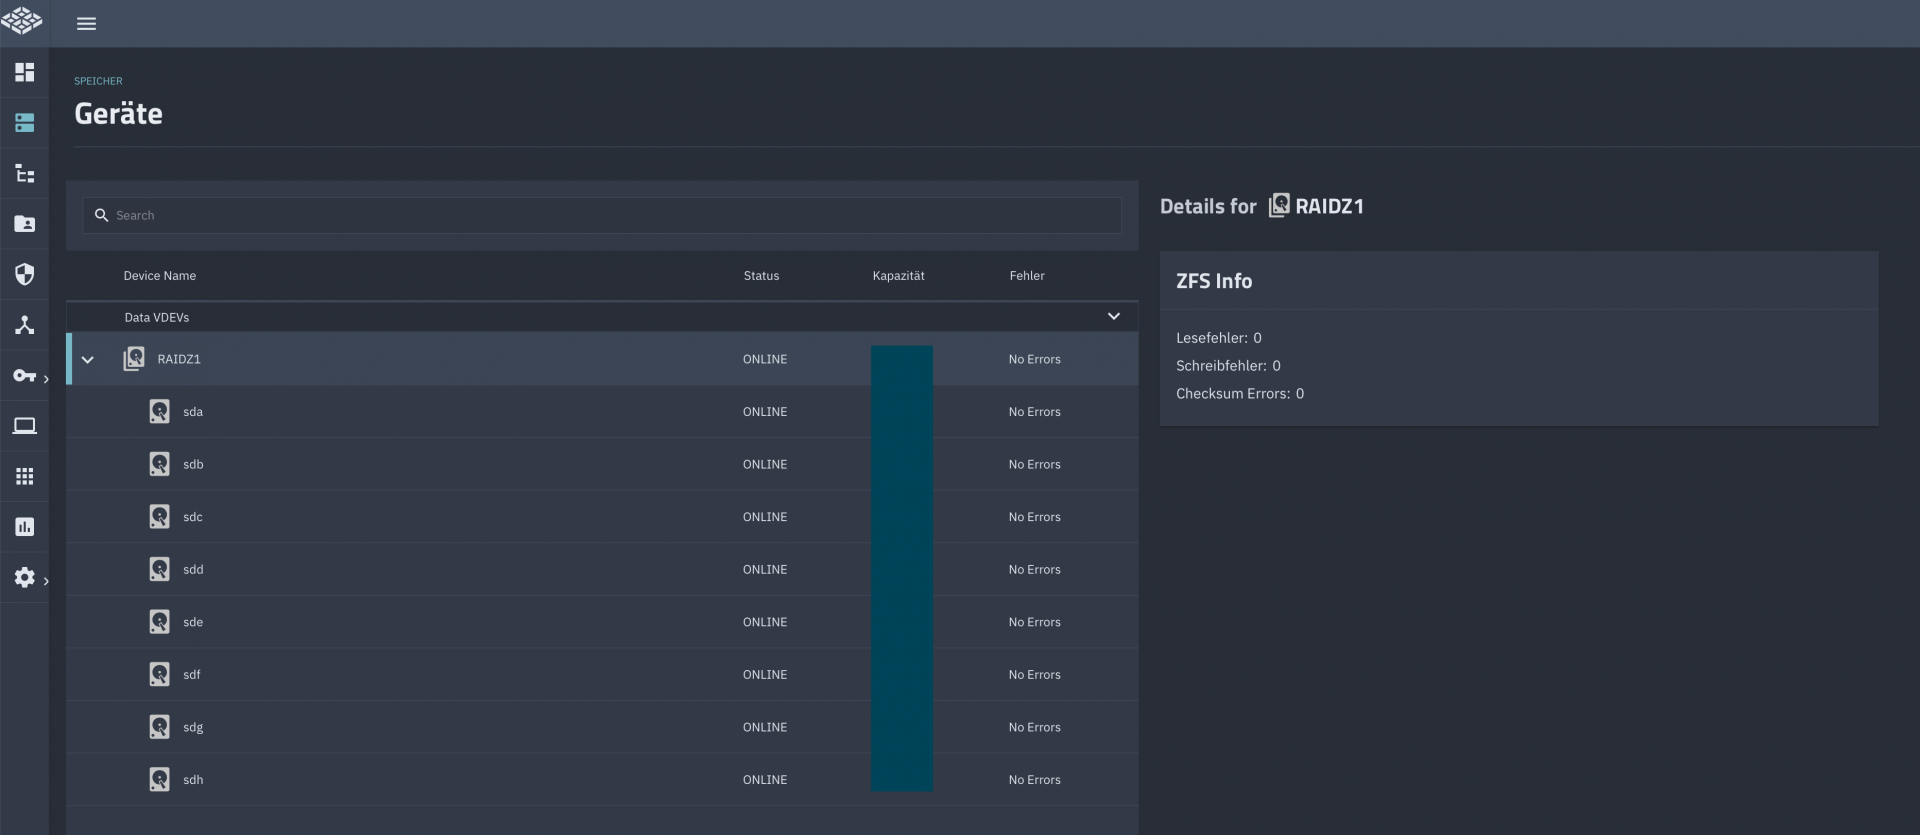Click No Errors in sdb row
The image size is (1920, 835).
click(1035, 464)
